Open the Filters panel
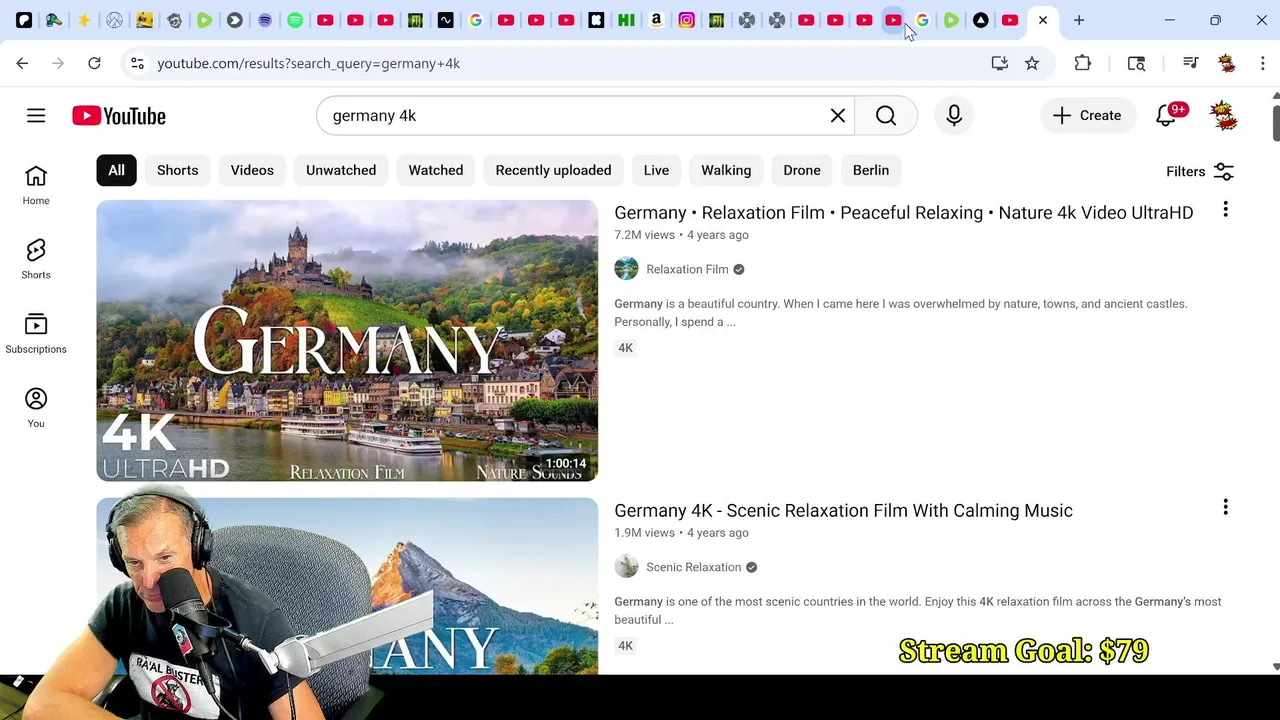Image resolution: width=1280 pixels, height=720 pixels. (1200, 171)
